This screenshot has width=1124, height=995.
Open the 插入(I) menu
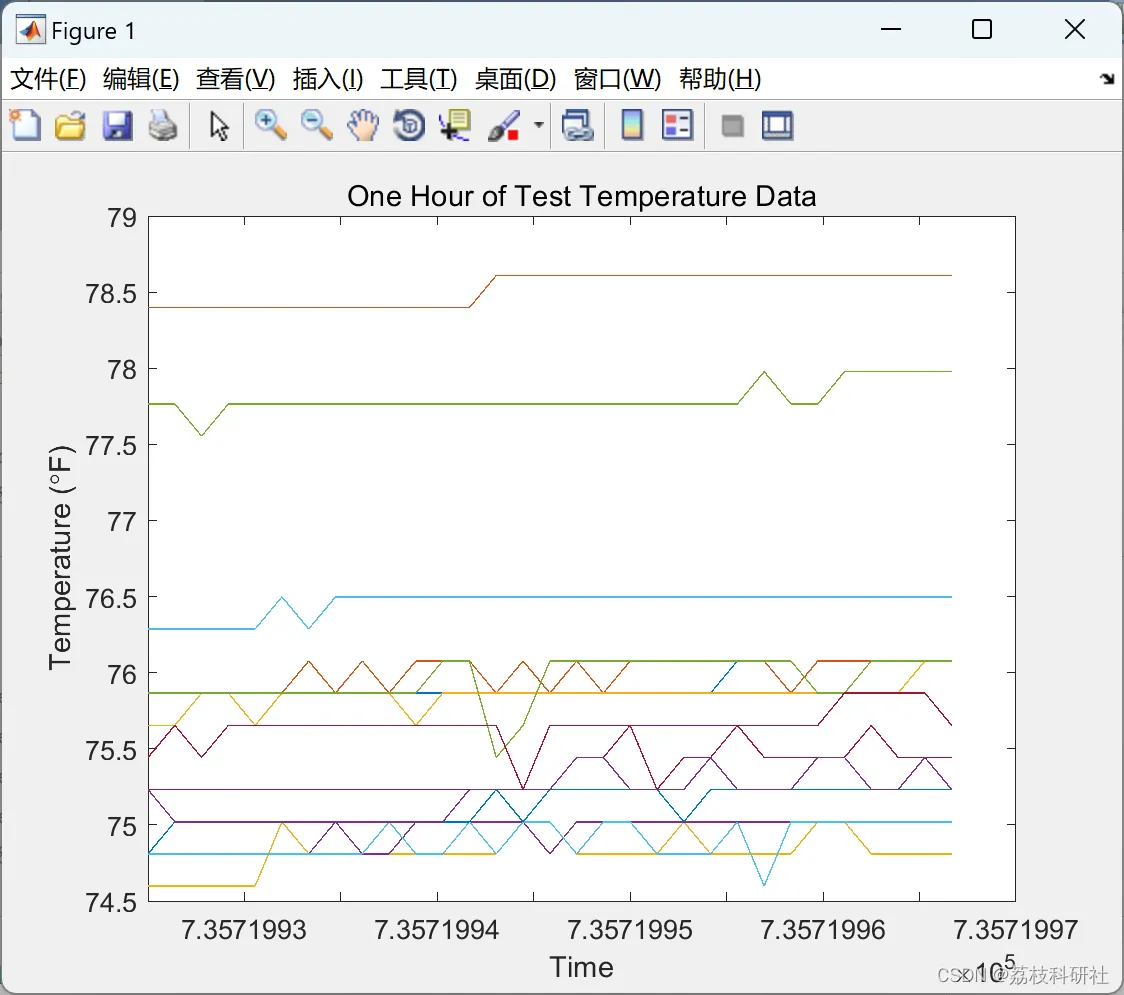click(328, 79)
